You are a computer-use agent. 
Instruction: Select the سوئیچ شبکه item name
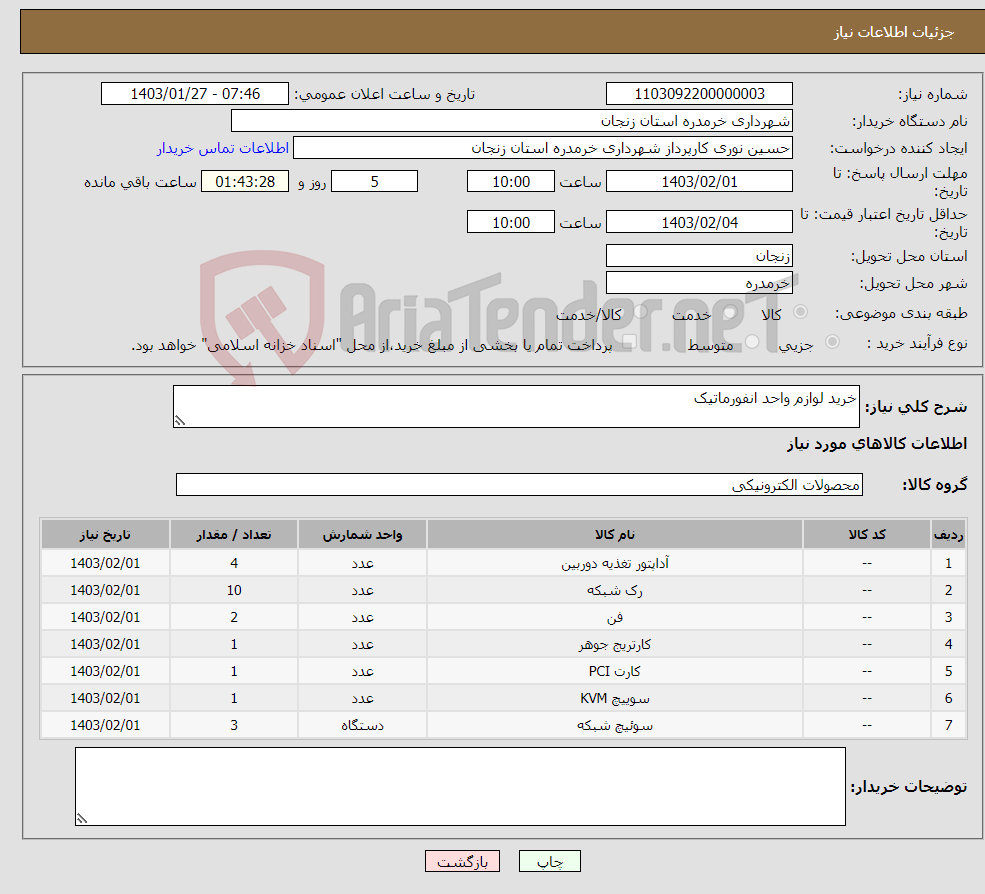point(615,725)
